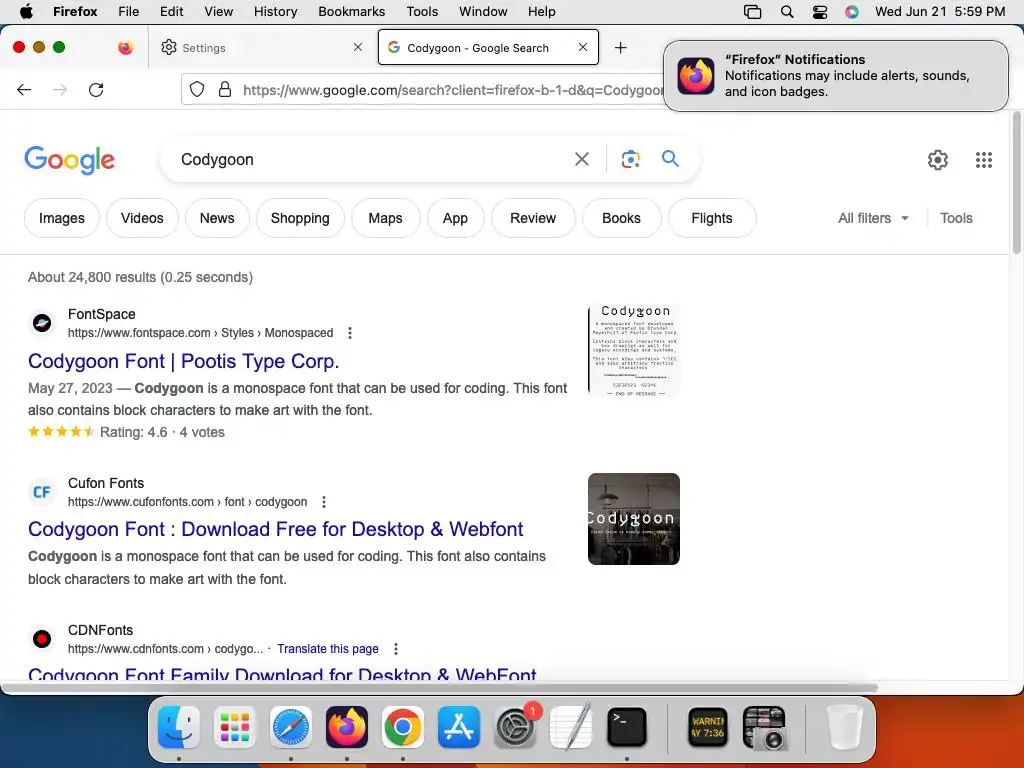
Task: Open more options for CDNFonts result
Action: point(396,648)
